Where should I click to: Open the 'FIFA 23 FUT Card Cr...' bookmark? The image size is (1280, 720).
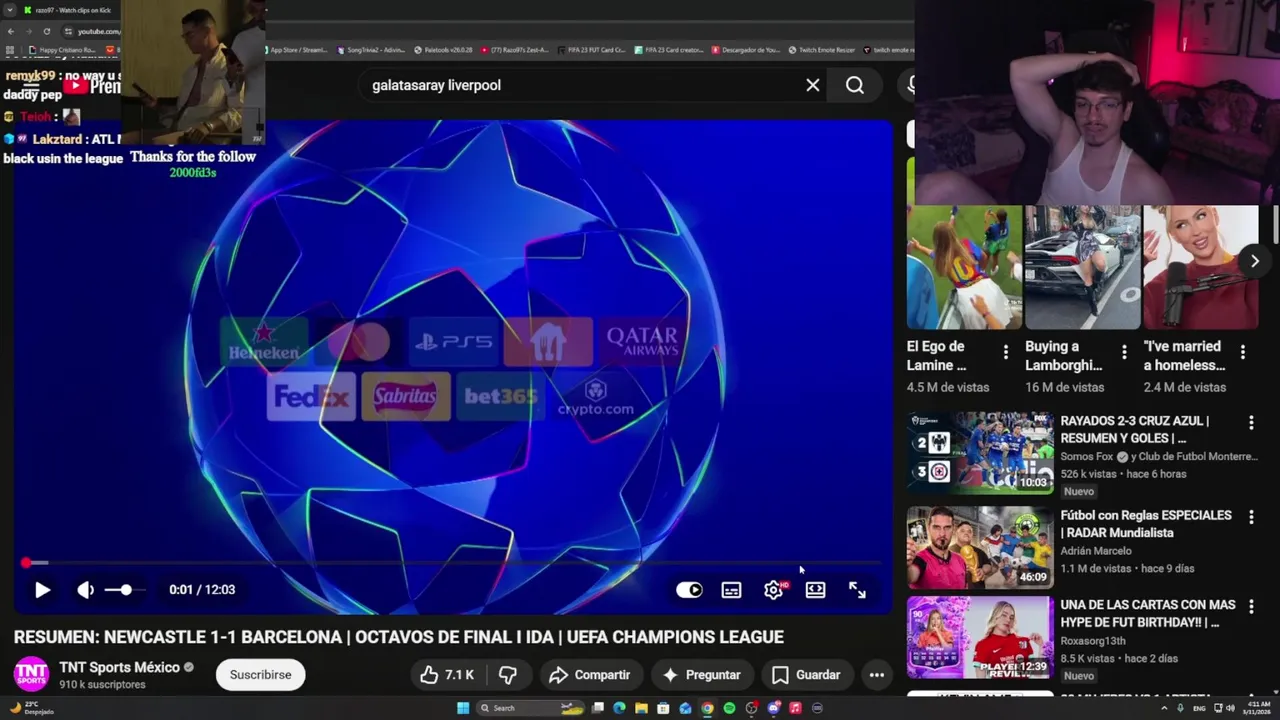click(x=592, y=50)
